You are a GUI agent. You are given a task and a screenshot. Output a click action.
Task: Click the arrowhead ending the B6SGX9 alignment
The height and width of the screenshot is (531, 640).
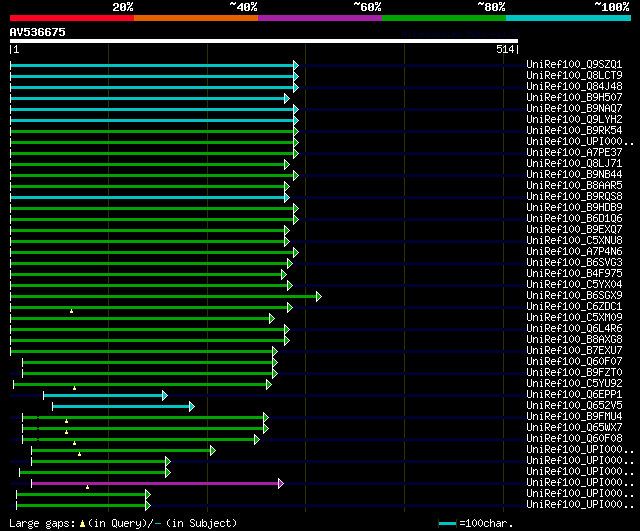tap(319, 296)
